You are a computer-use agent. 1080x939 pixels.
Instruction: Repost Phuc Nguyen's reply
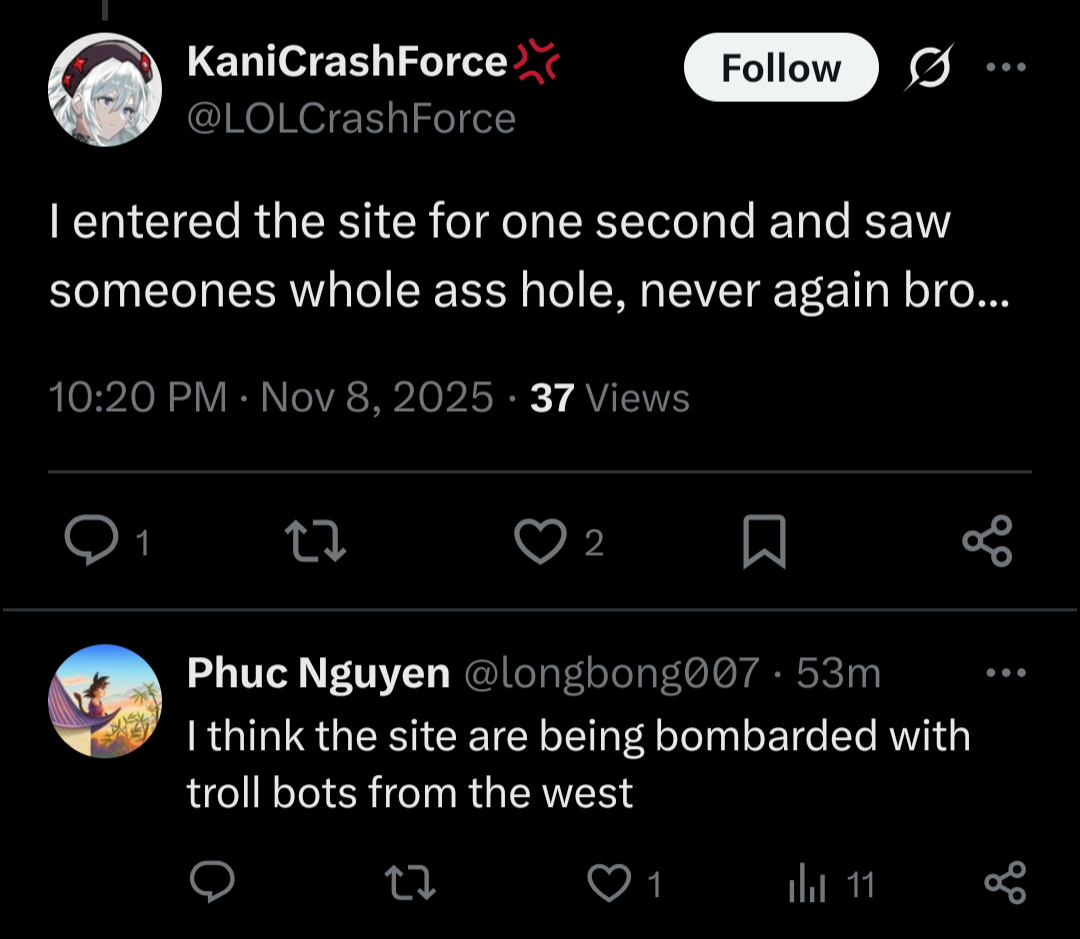coord(411,883)
